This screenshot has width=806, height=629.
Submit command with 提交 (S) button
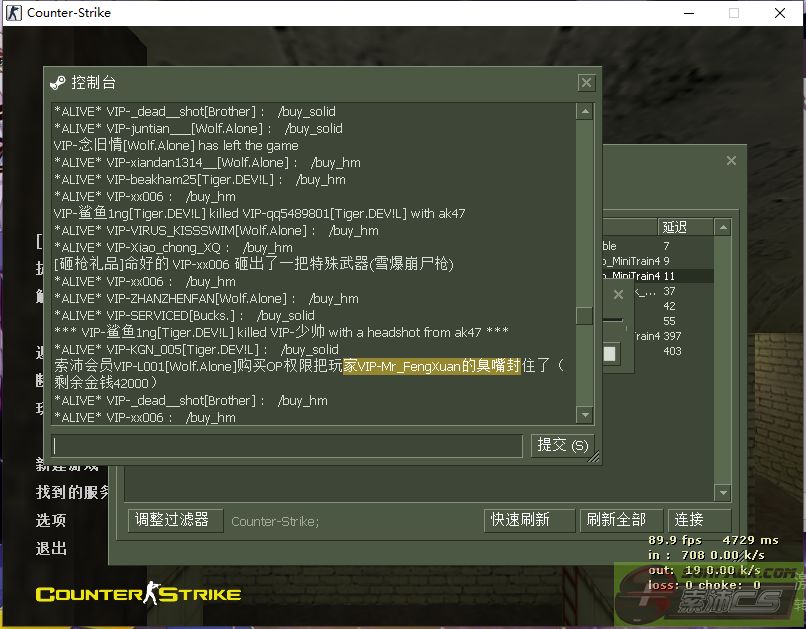point(562,445)
